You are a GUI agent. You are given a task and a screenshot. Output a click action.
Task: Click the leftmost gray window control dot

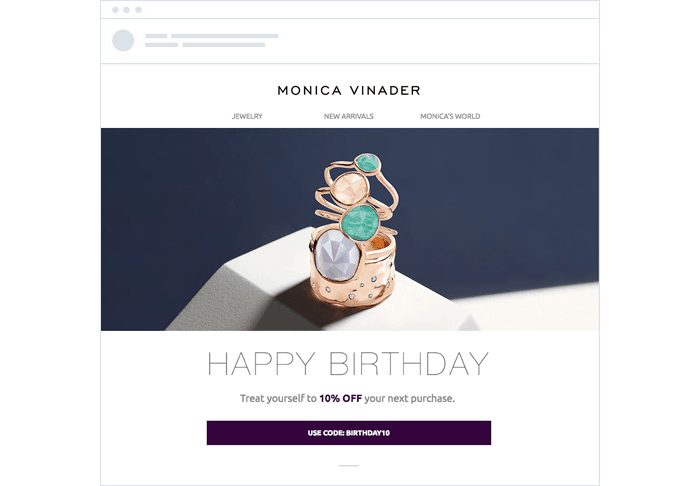pyautogui.click(x=116, y=10)
